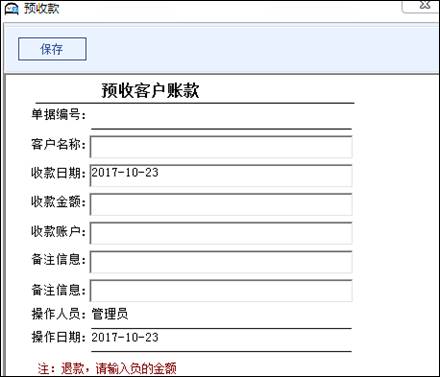Focus the 收款金额 input field
Viewport: 440px width, 377px height.
221,204
